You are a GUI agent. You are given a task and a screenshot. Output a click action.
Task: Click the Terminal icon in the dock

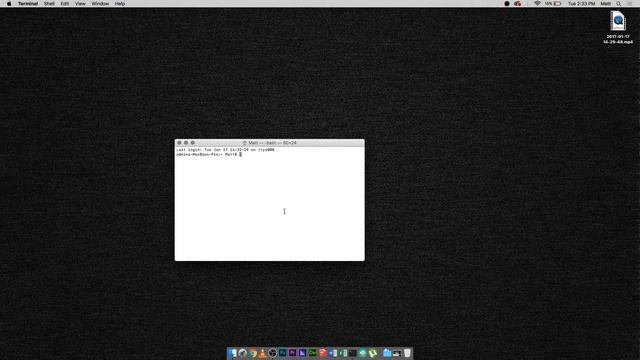[353, 353]
